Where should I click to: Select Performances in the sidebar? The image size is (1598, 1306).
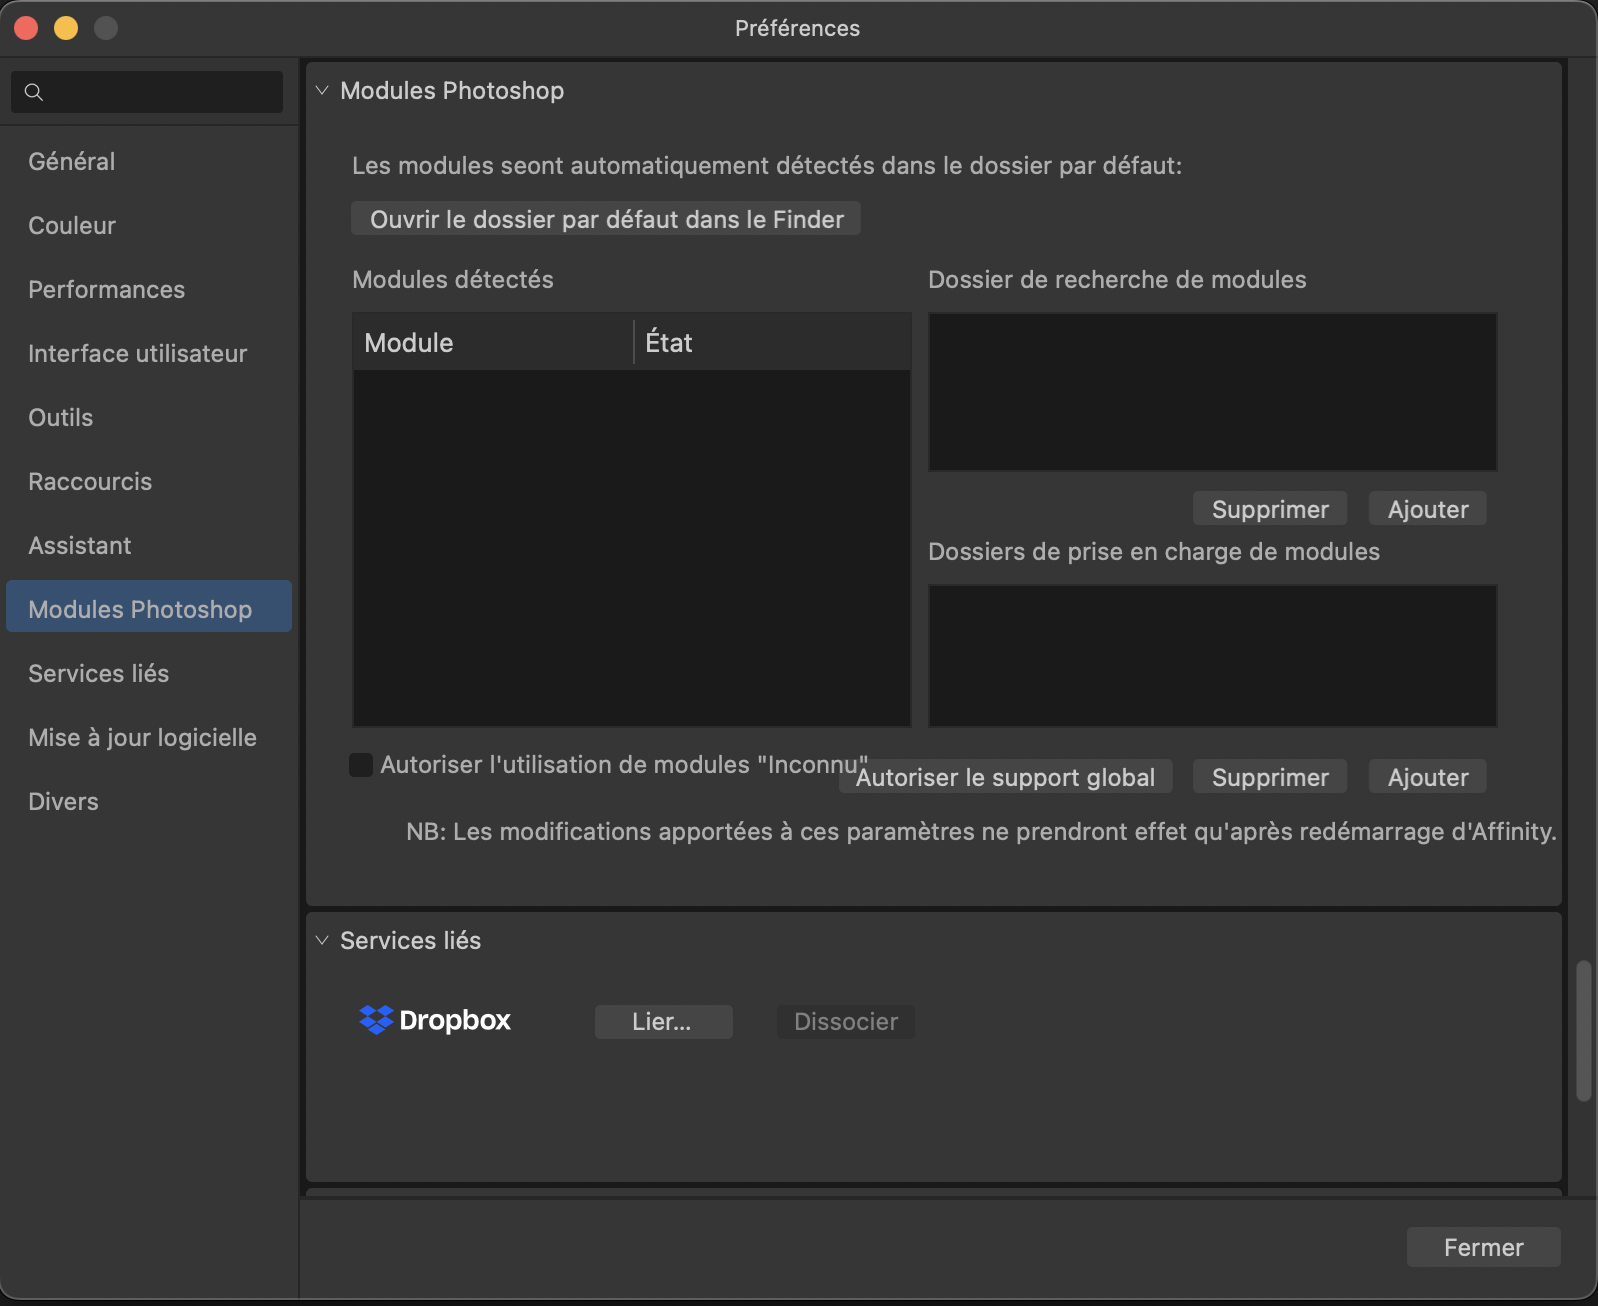(x=107, y=290)
